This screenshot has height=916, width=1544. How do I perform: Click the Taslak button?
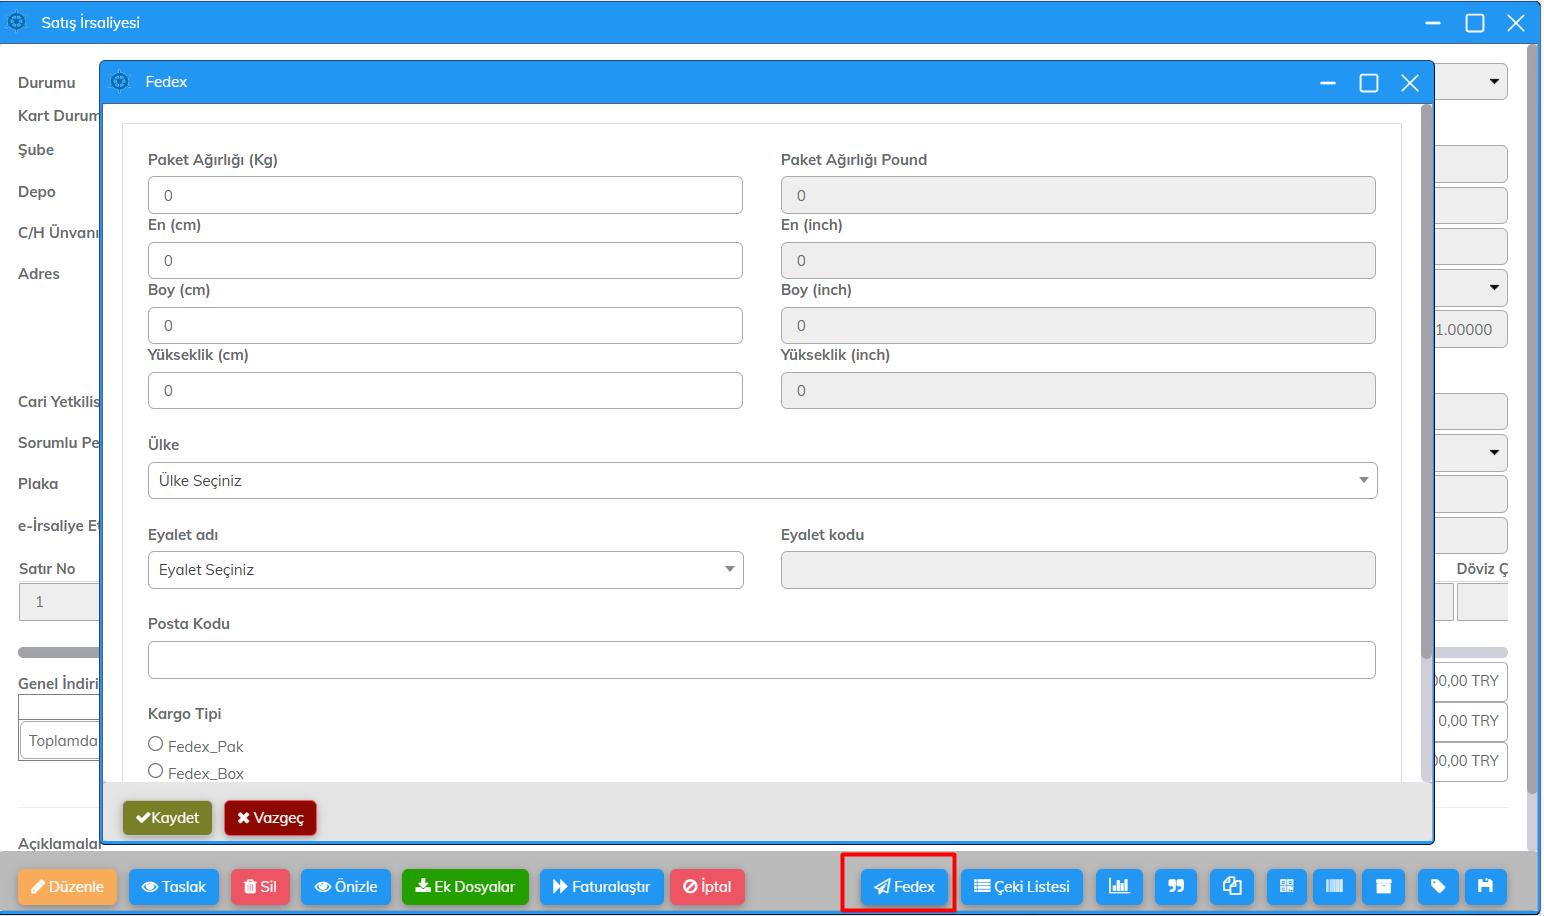(x=174, y=887)
